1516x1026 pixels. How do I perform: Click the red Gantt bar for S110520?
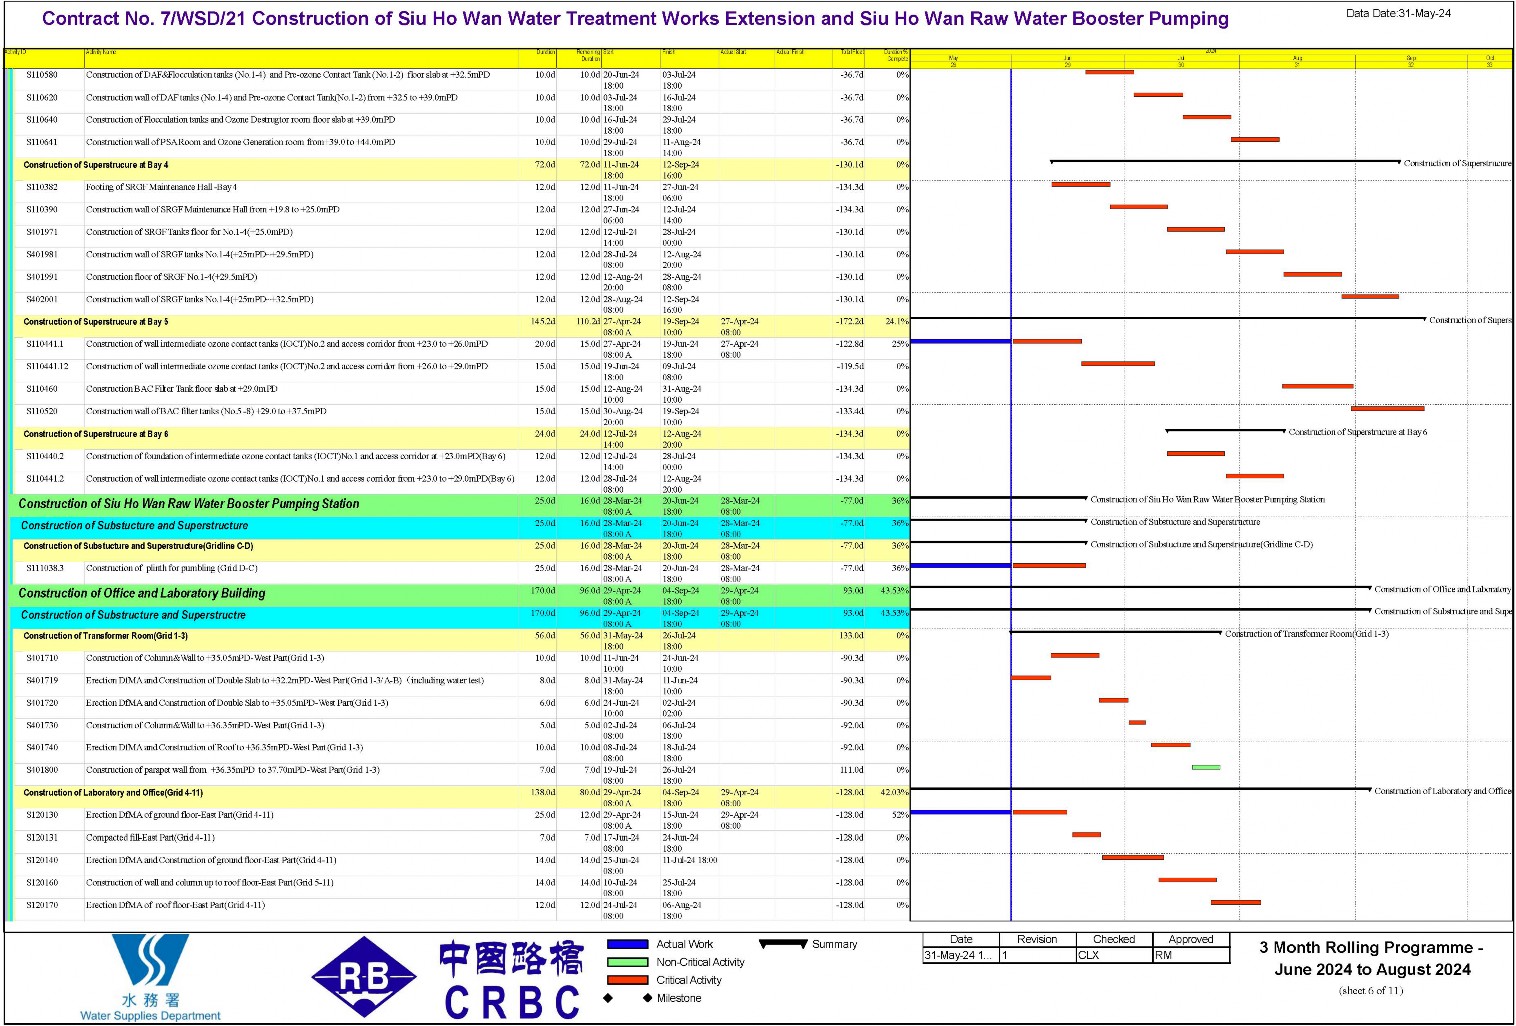point(1388,409)
